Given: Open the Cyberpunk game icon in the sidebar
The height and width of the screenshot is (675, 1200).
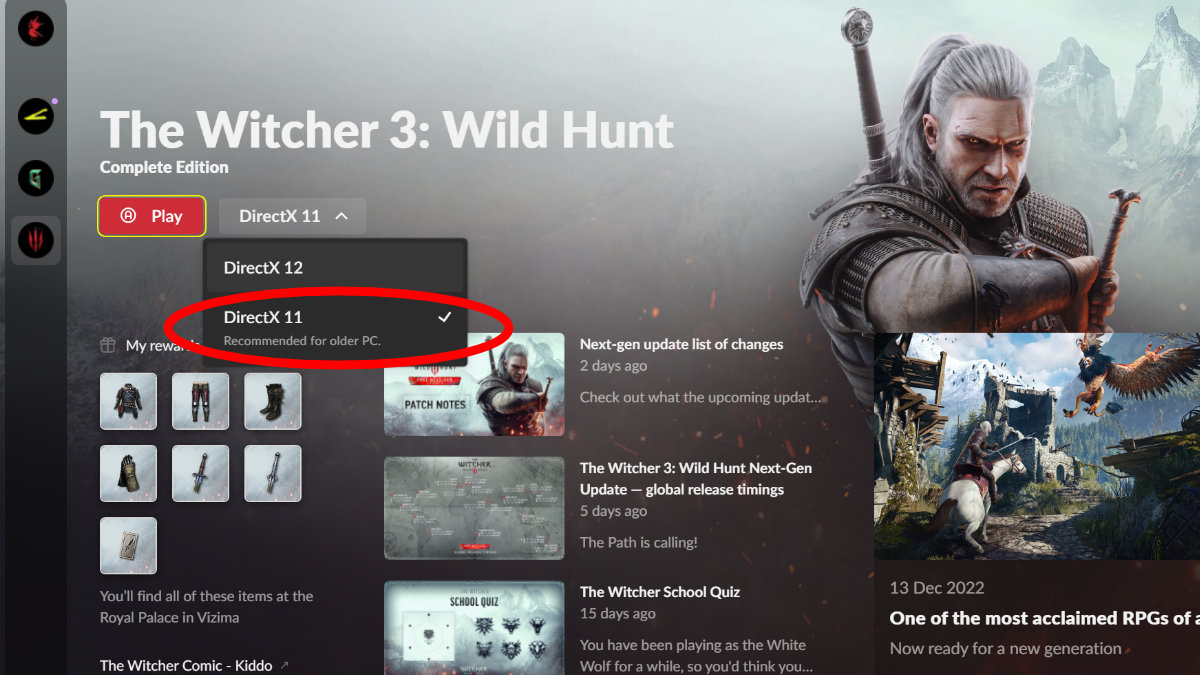Looking at the screenshot, I should (x=36, y=117).
